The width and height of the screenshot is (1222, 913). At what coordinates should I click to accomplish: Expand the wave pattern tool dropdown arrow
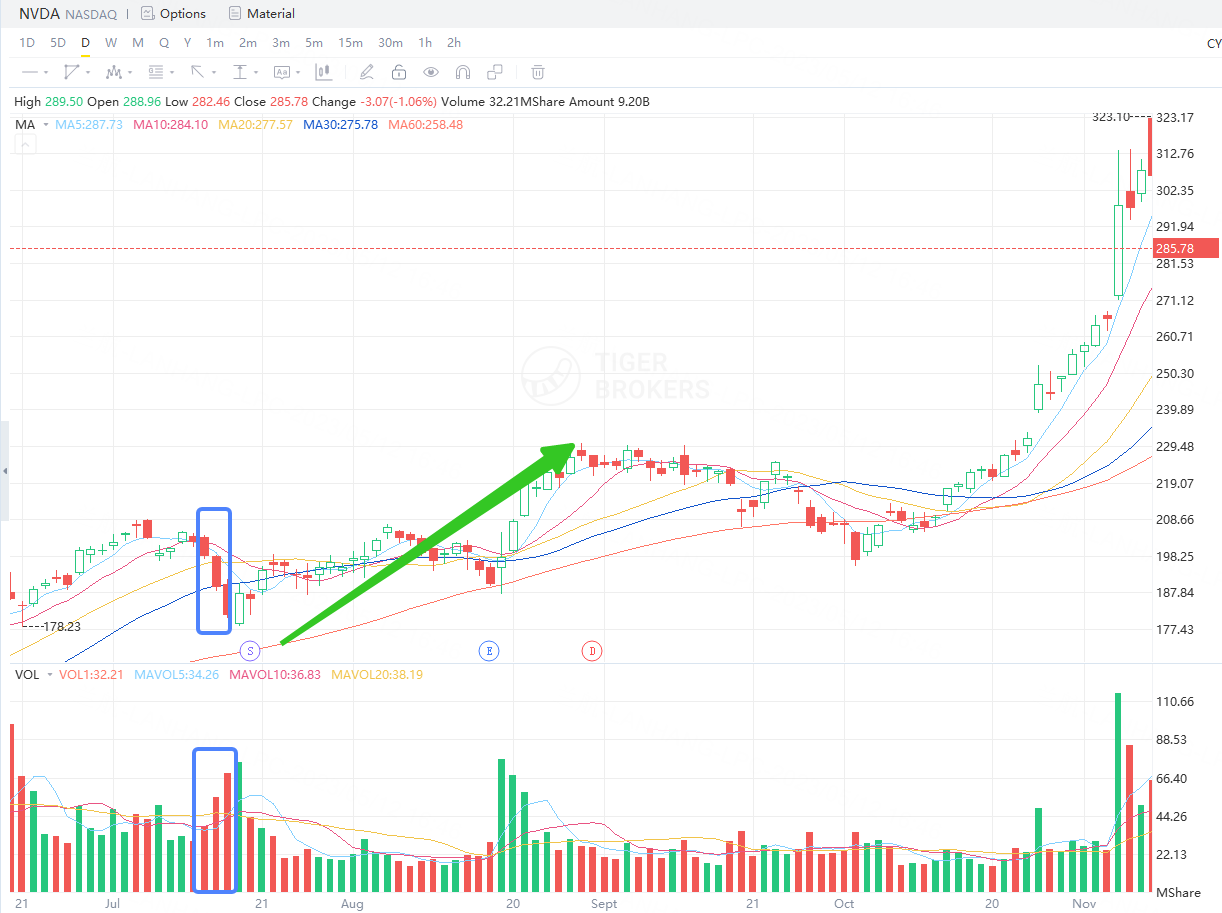[130, 73]
